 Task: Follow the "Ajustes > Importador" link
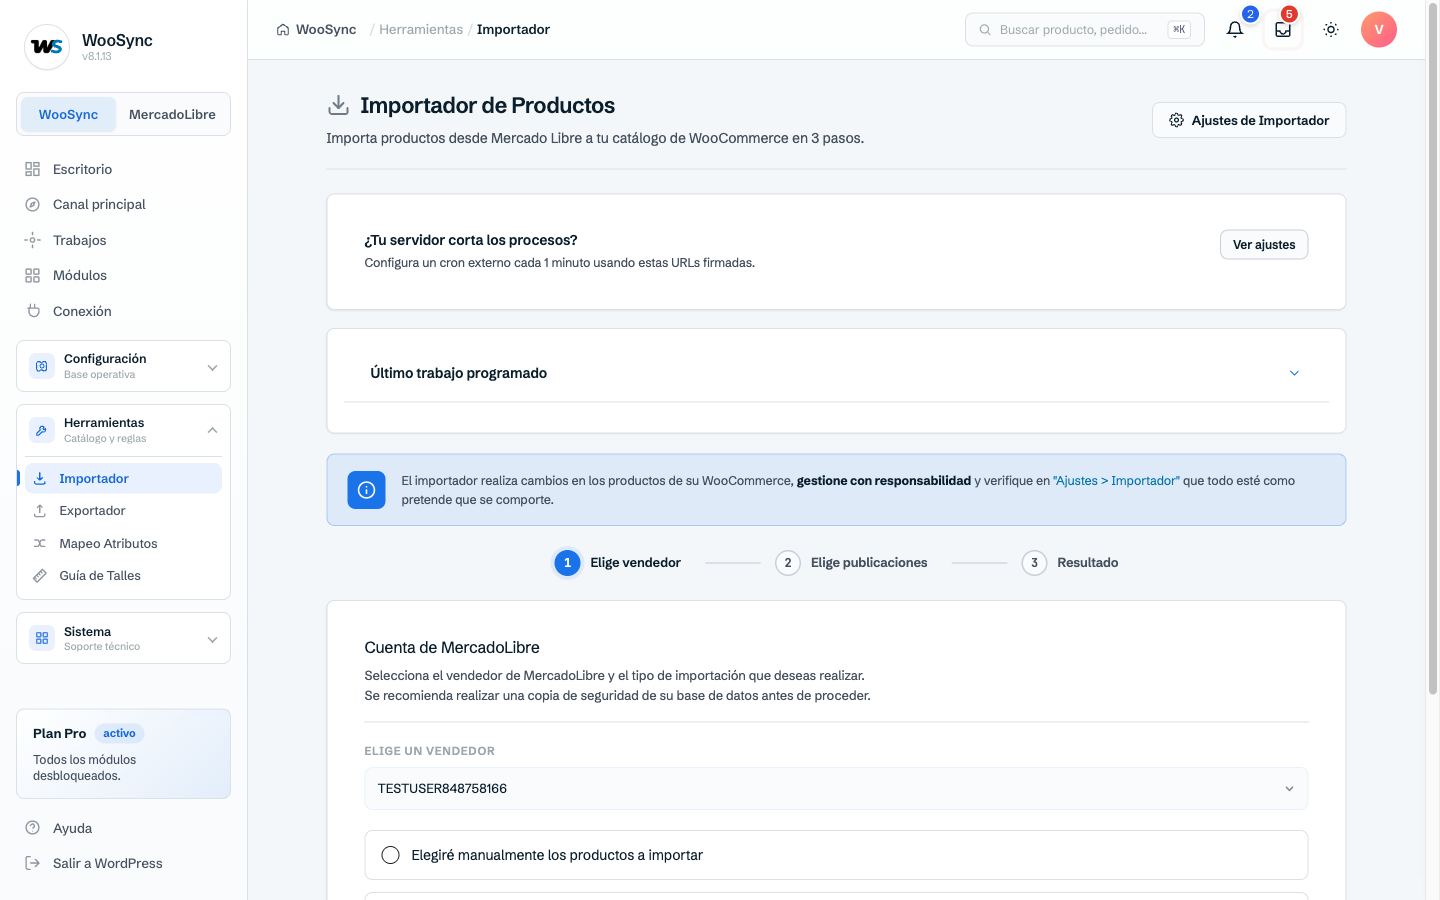click(1116, 481)
